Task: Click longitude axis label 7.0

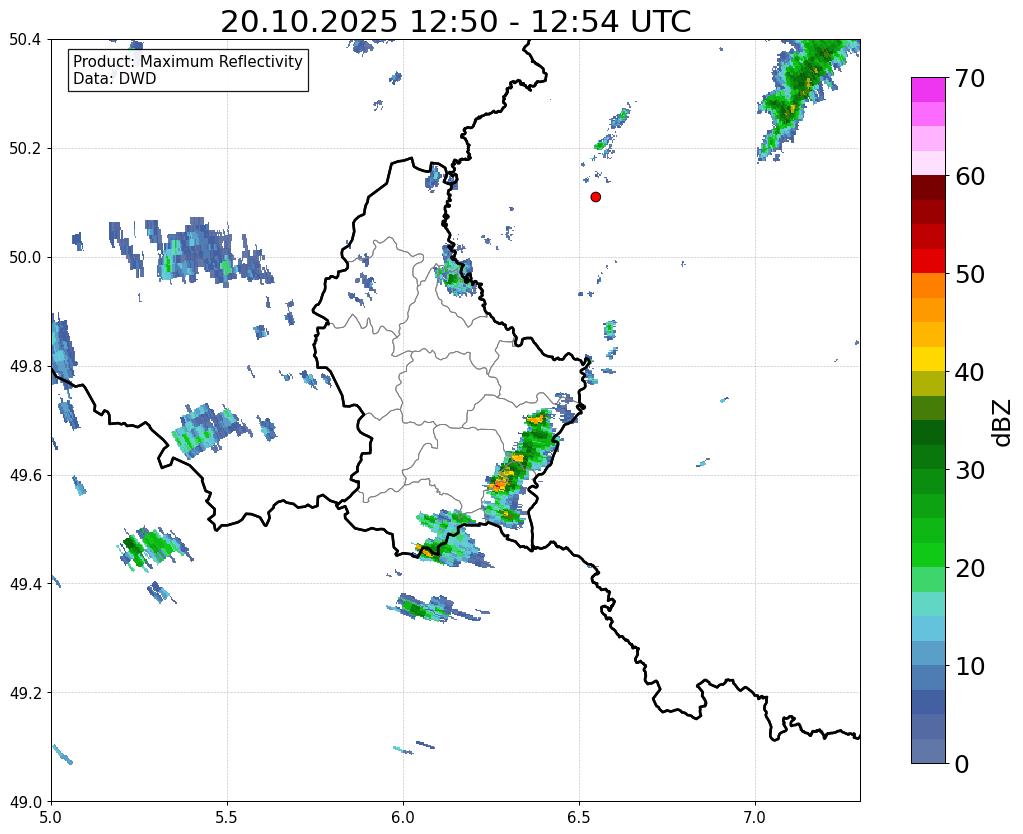Action: point(756,817)
